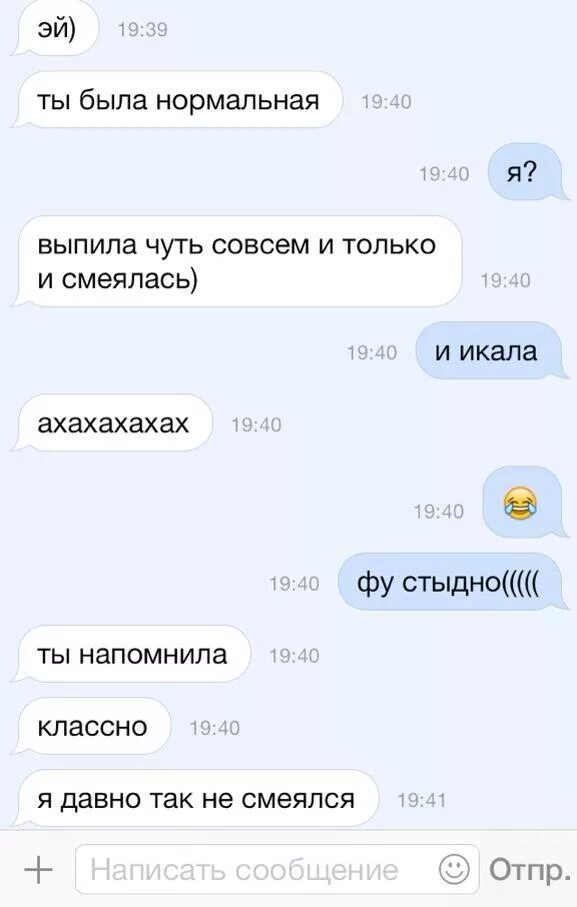
Task: Tap the timestamp left of 'и икала'
Action: coord(372,353)
